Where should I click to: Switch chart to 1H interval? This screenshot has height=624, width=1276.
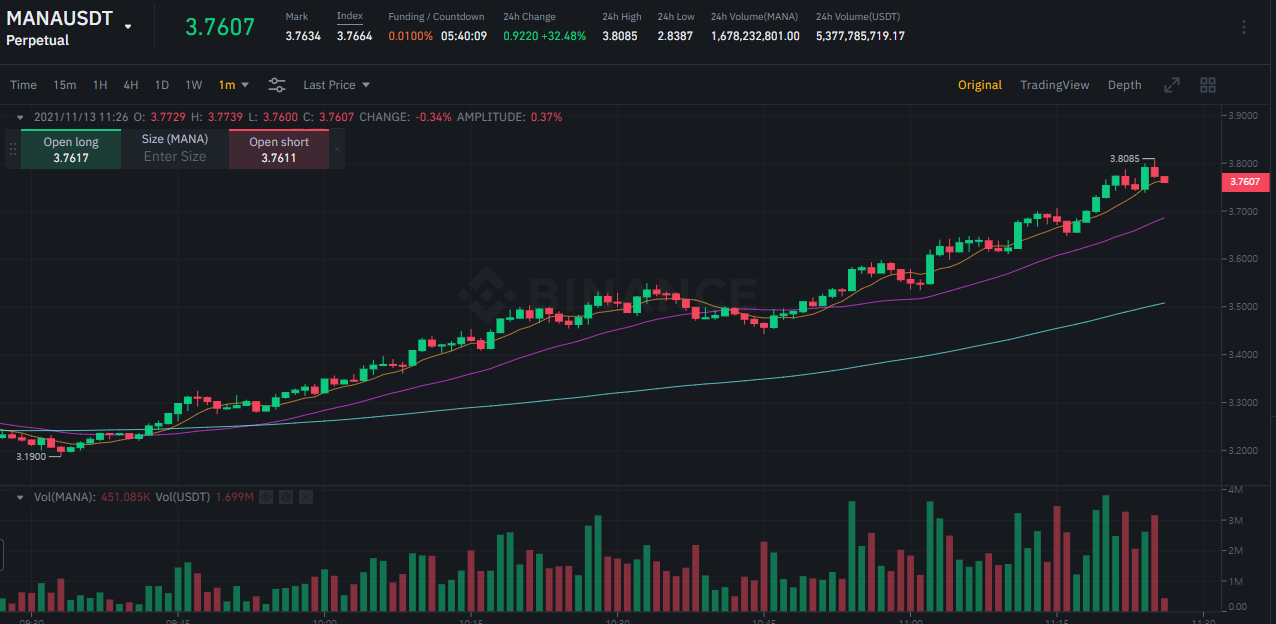click(100, 85)
